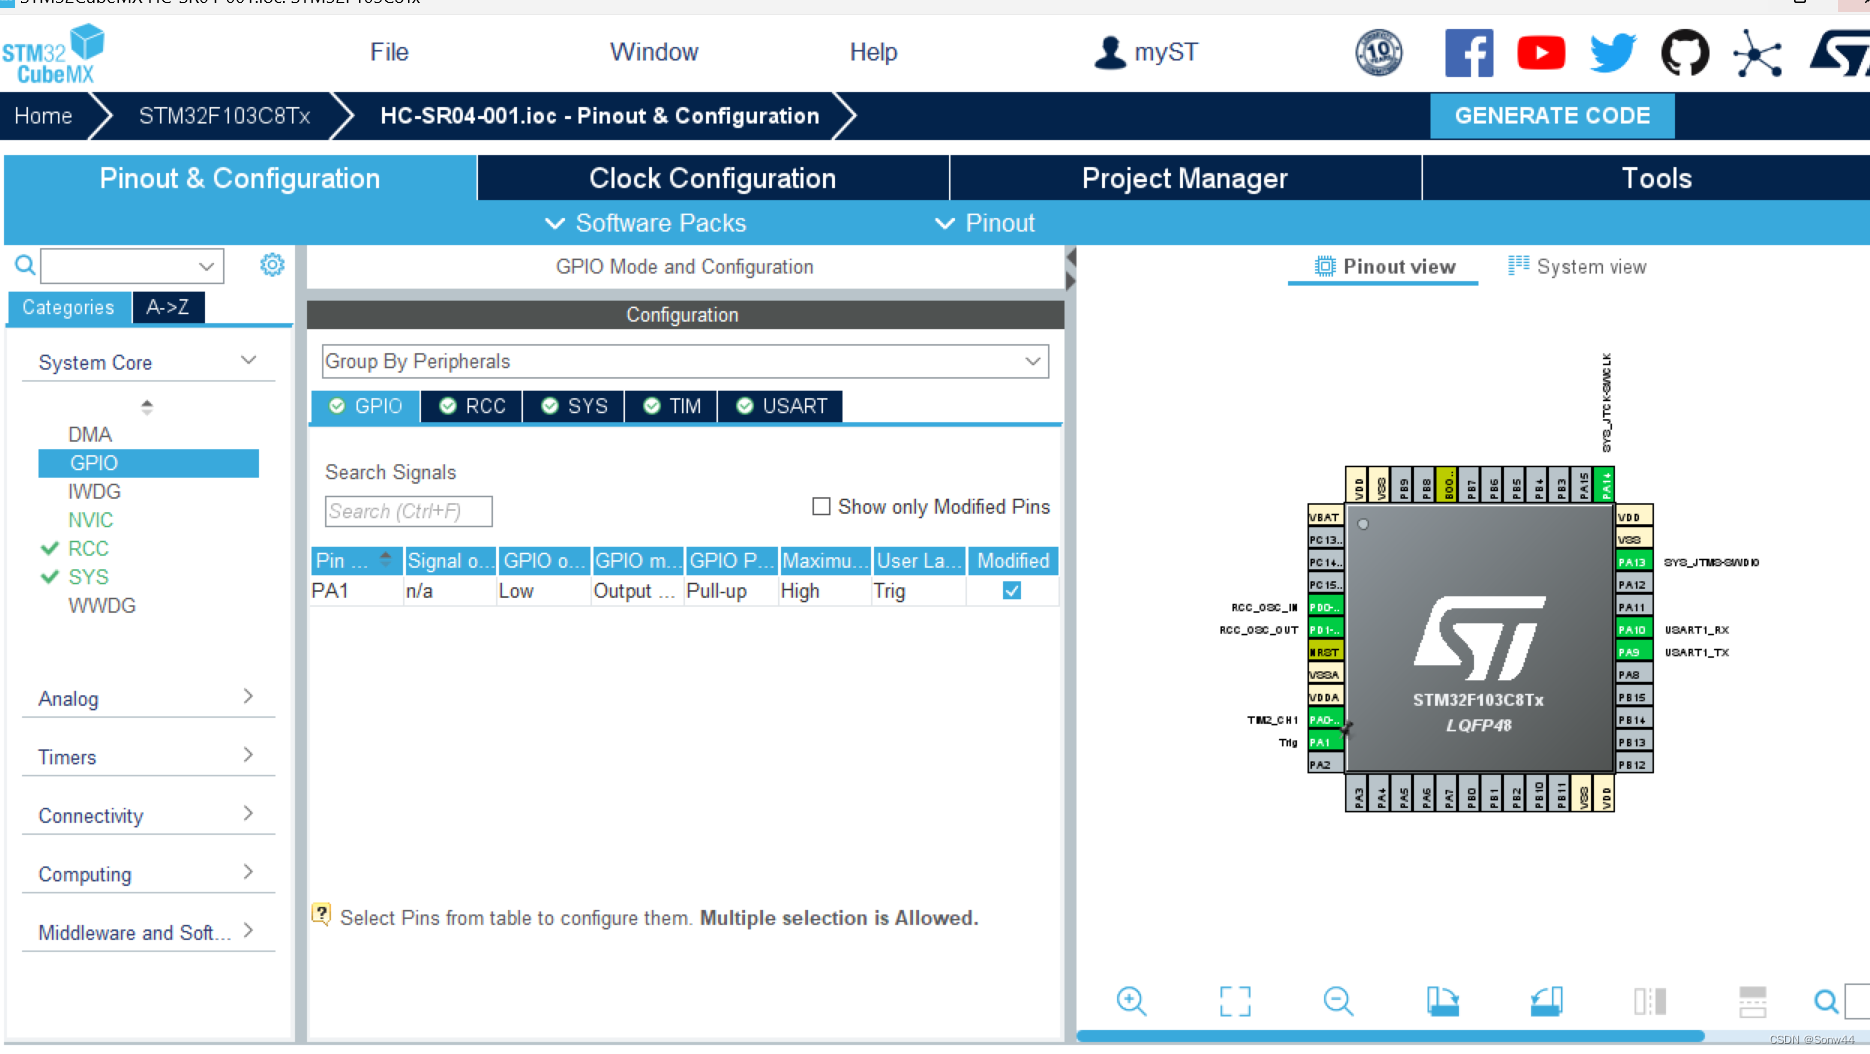Viewport: 1870px width, 1054px height.
Task: Open the categories settings gear icon
Action: (272, 265)
